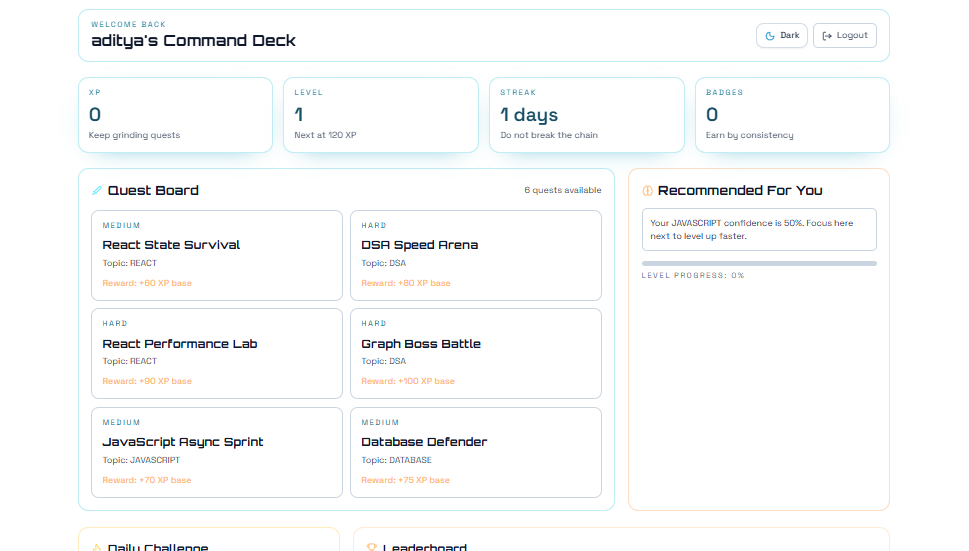
Task: Click the 'Reward: +100 XP base' text
Action: click(408, 381)
